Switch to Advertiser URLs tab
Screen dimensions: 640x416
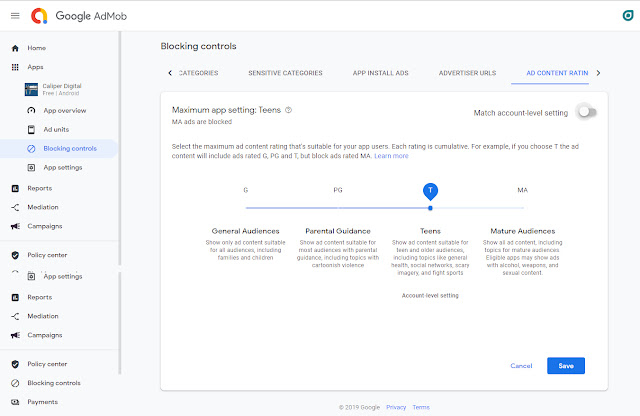click(x=467, y=73)
